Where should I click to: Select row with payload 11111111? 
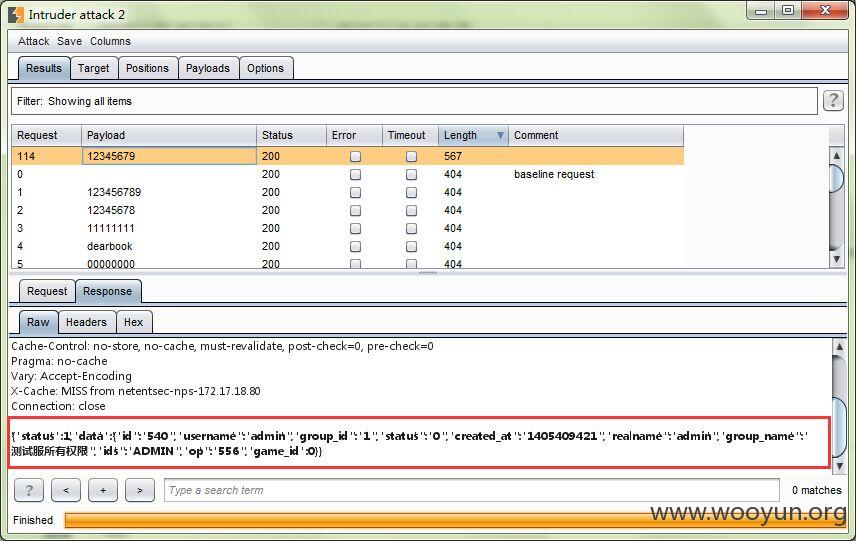(x=347, y=228)
